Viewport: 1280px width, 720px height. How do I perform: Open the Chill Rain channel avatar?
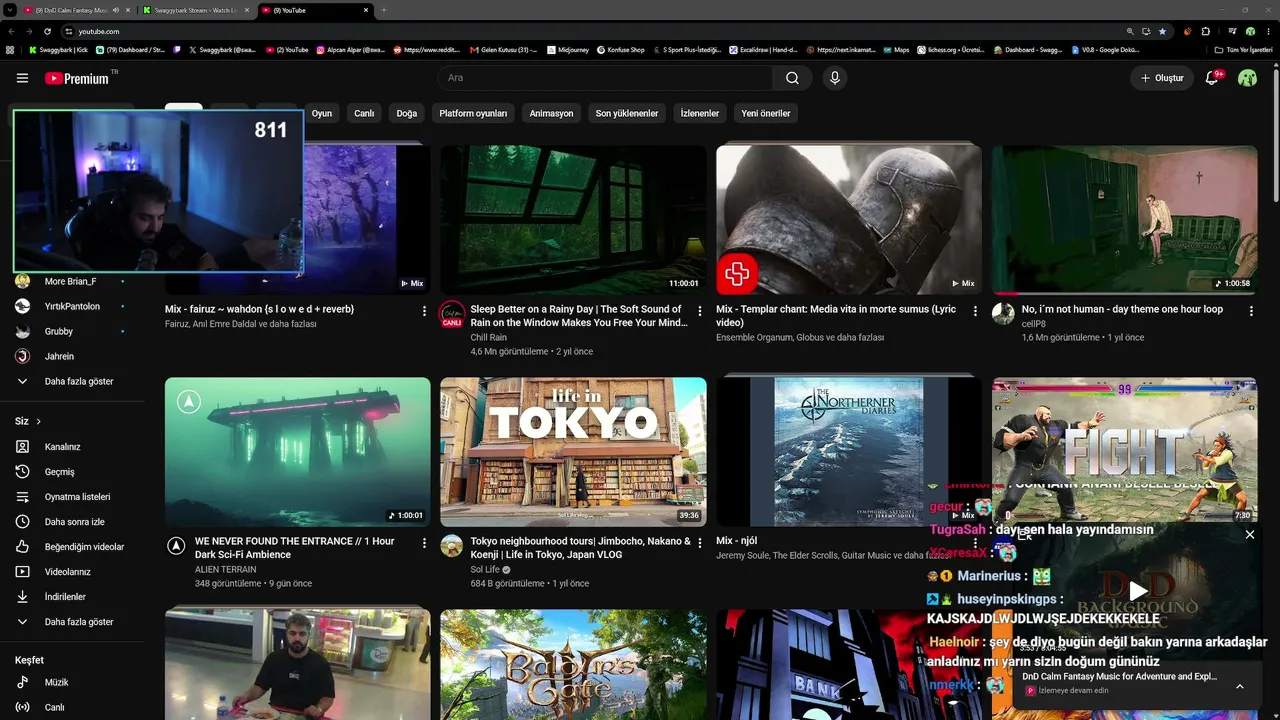452,314
